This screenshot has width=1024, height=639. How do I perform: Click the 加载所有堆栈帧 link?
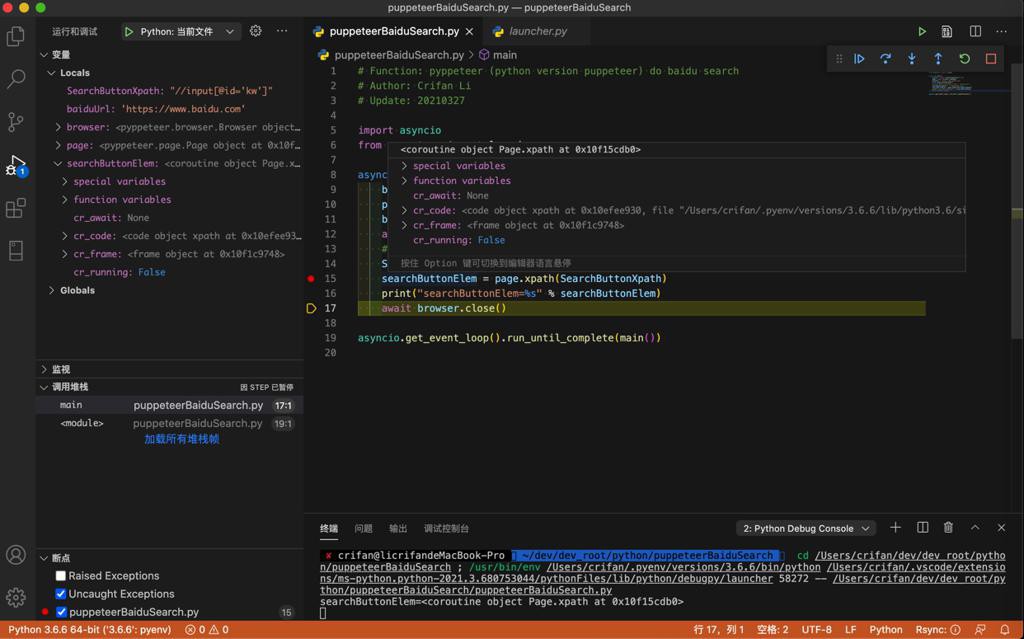tap(181, 439)
